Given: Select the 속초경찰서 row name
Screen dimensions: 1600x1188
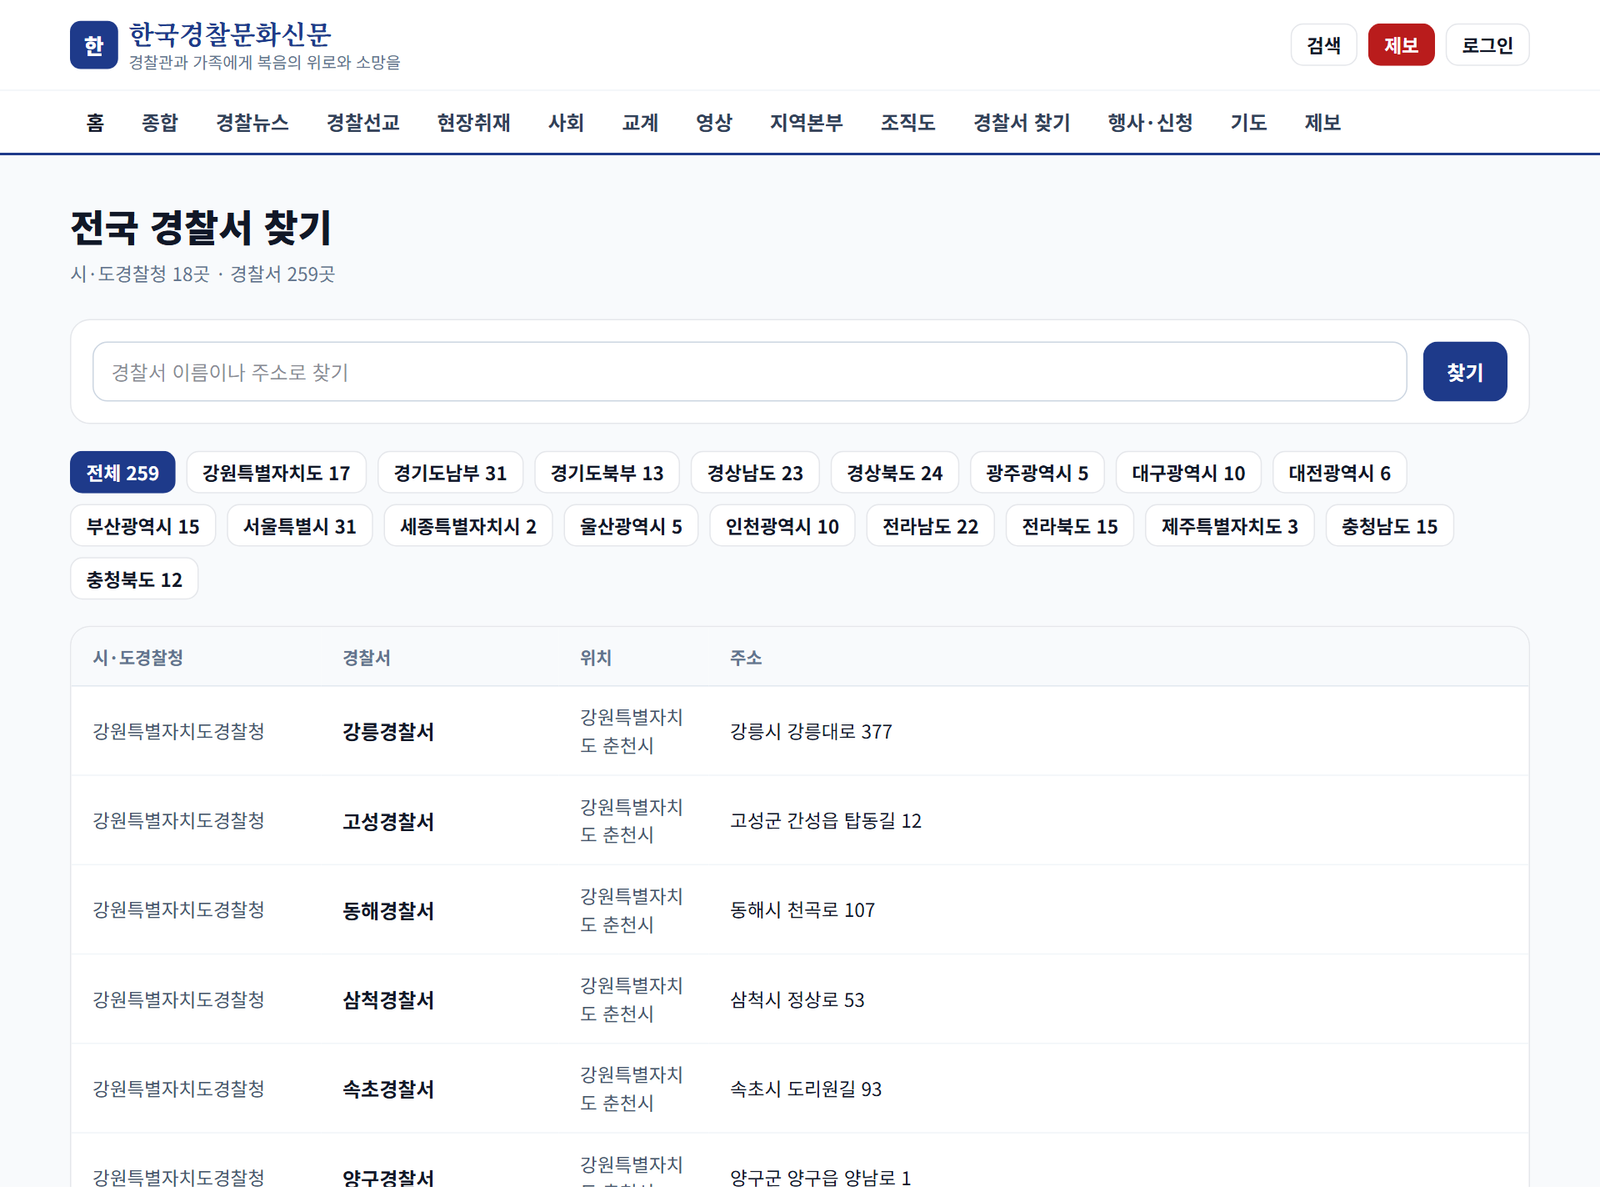Looking at the screenshot, I should pos(389,1089).
